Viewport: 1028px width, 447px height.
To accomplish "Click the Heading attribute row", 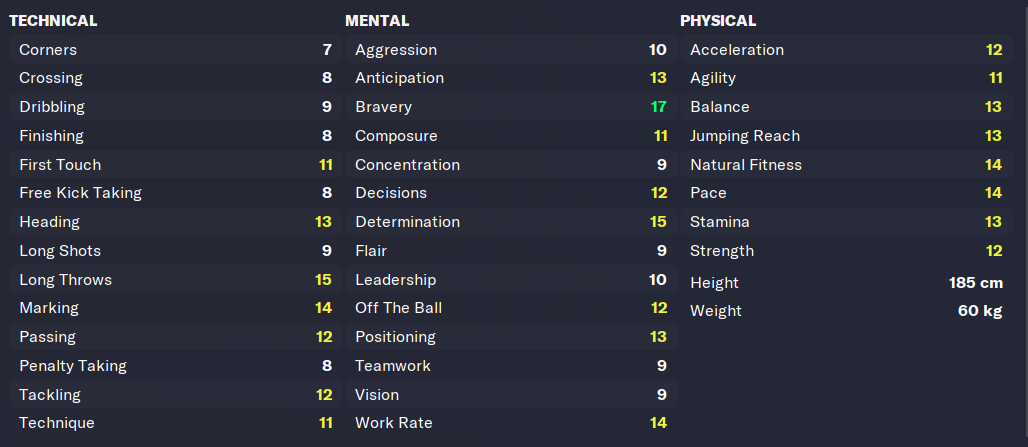I will [x=175, y=222].
